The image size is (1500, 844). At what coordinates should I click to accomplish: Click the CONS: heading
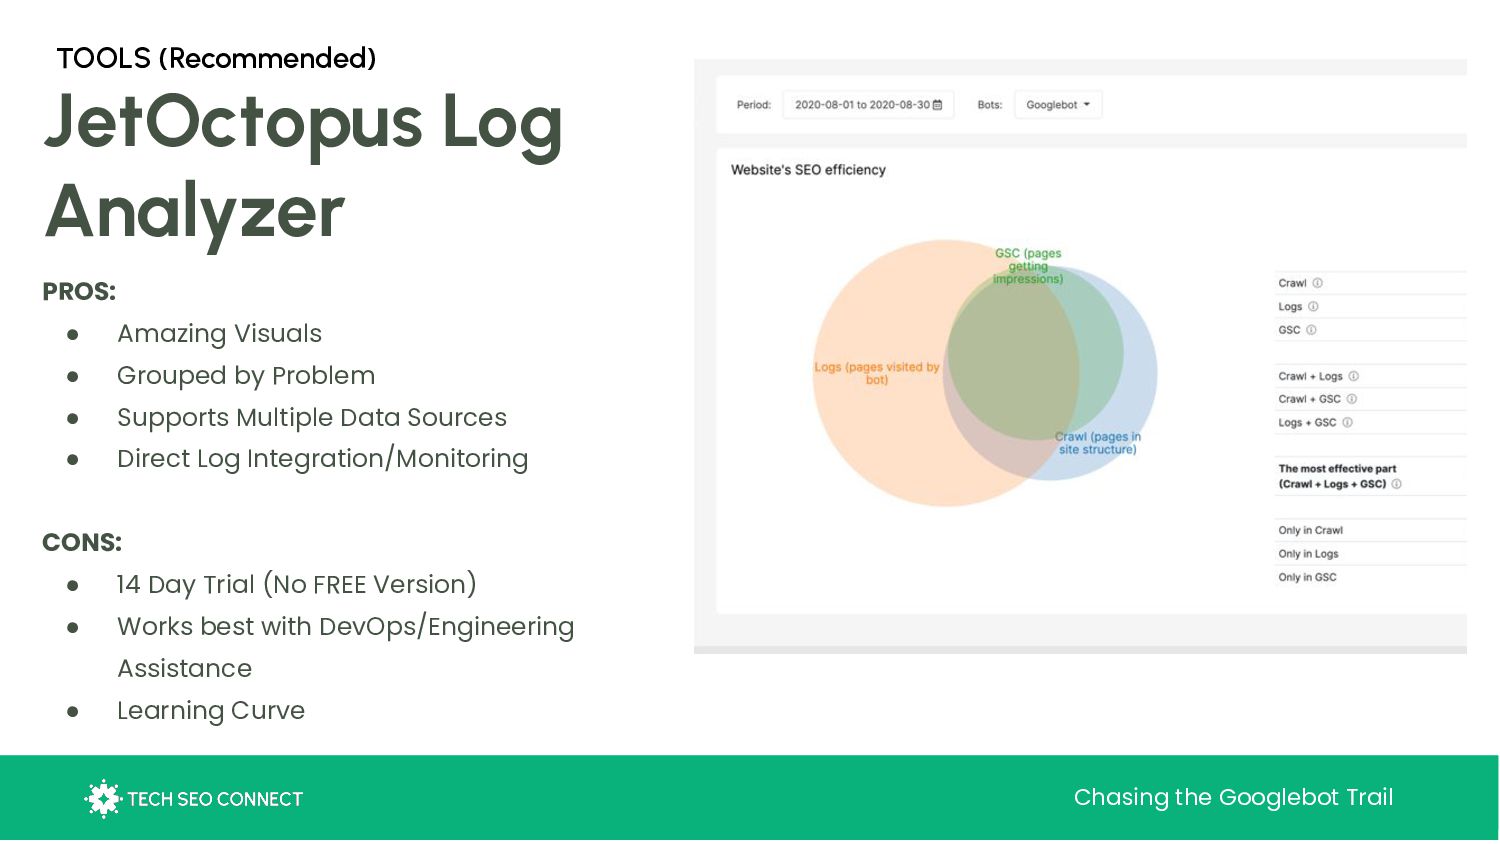click(x=82, y=543)
